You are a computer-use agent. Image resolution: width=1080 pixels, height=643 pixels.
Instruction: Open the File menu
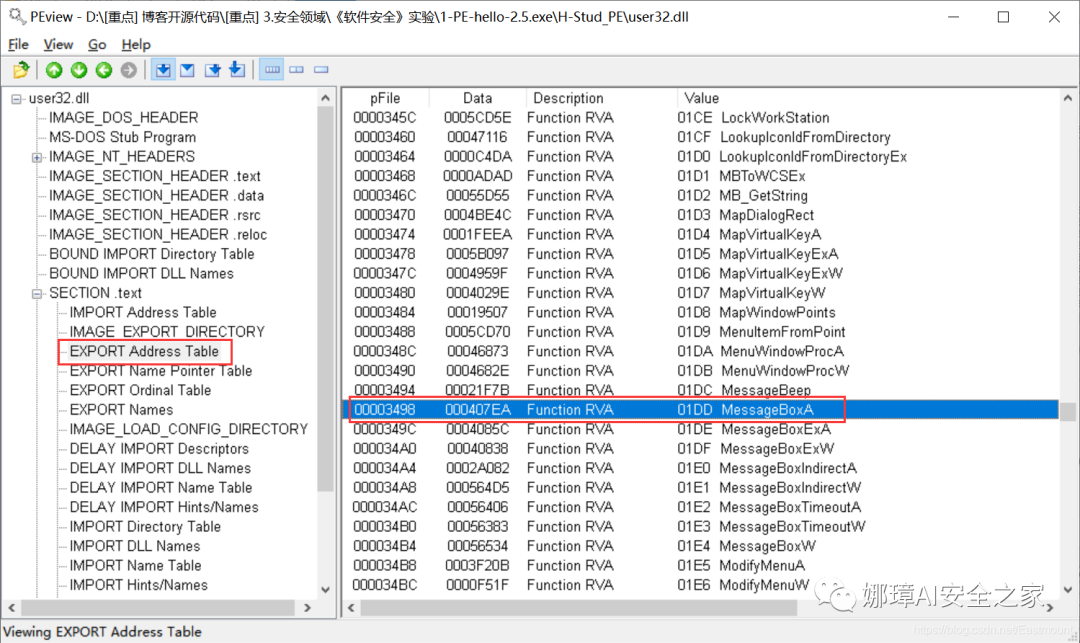pos(18,45)
